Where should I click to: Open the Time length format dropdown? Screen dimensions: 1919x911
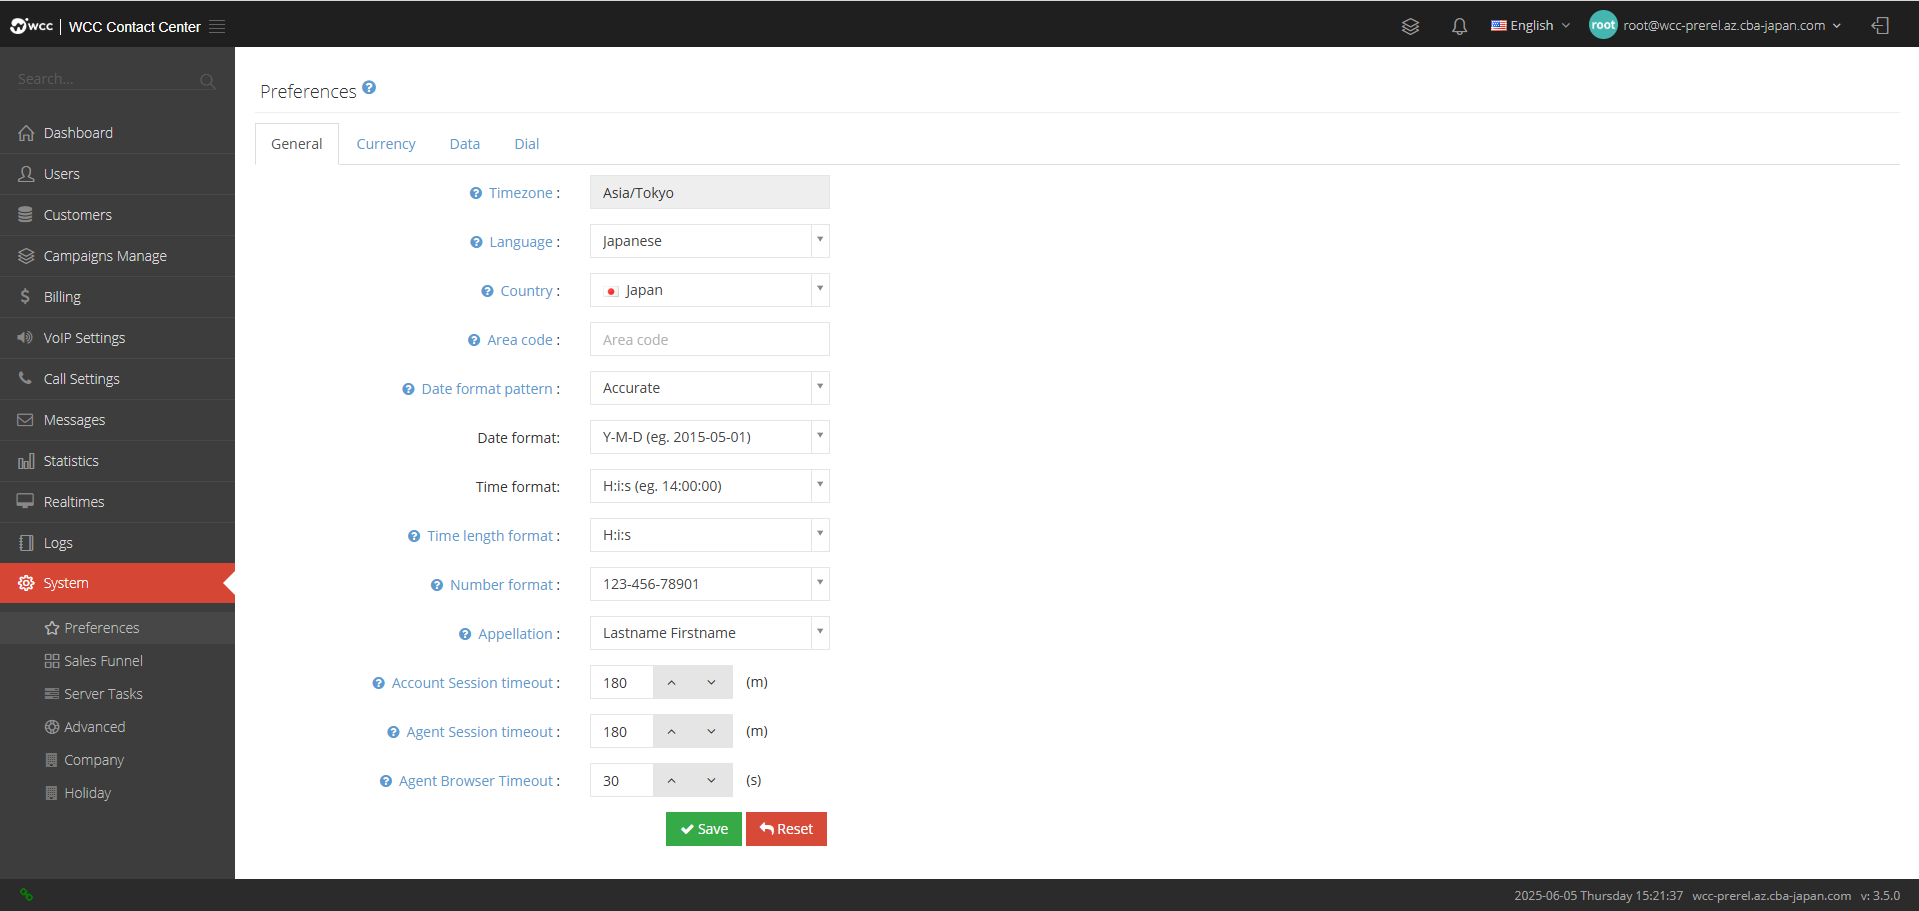pos(710,535)
